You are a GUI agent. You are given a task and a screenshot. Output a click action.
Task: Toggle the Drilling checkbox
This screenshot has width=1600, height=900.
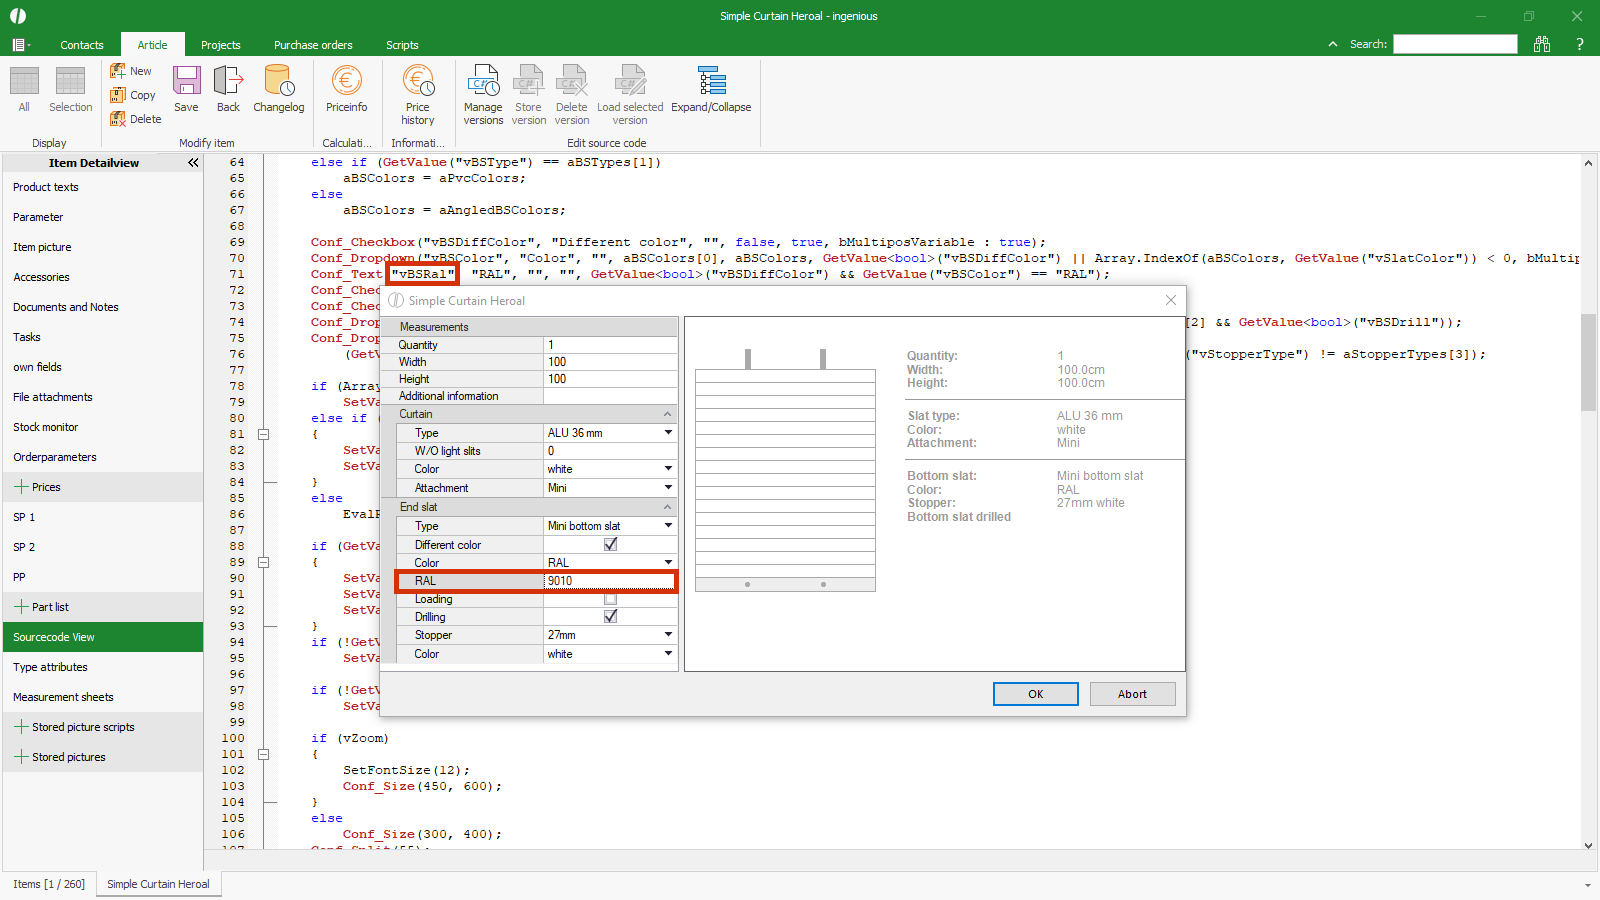tap(610, 617)
